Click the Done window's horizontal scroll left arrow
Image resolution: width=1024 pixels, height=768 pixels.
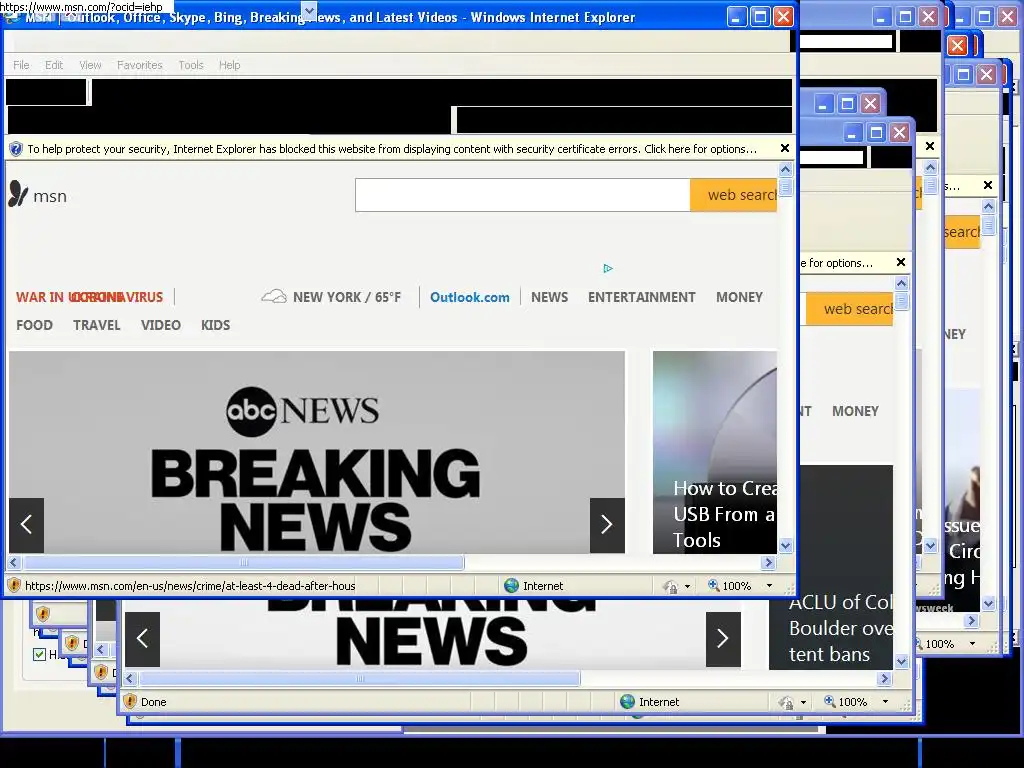130,679
